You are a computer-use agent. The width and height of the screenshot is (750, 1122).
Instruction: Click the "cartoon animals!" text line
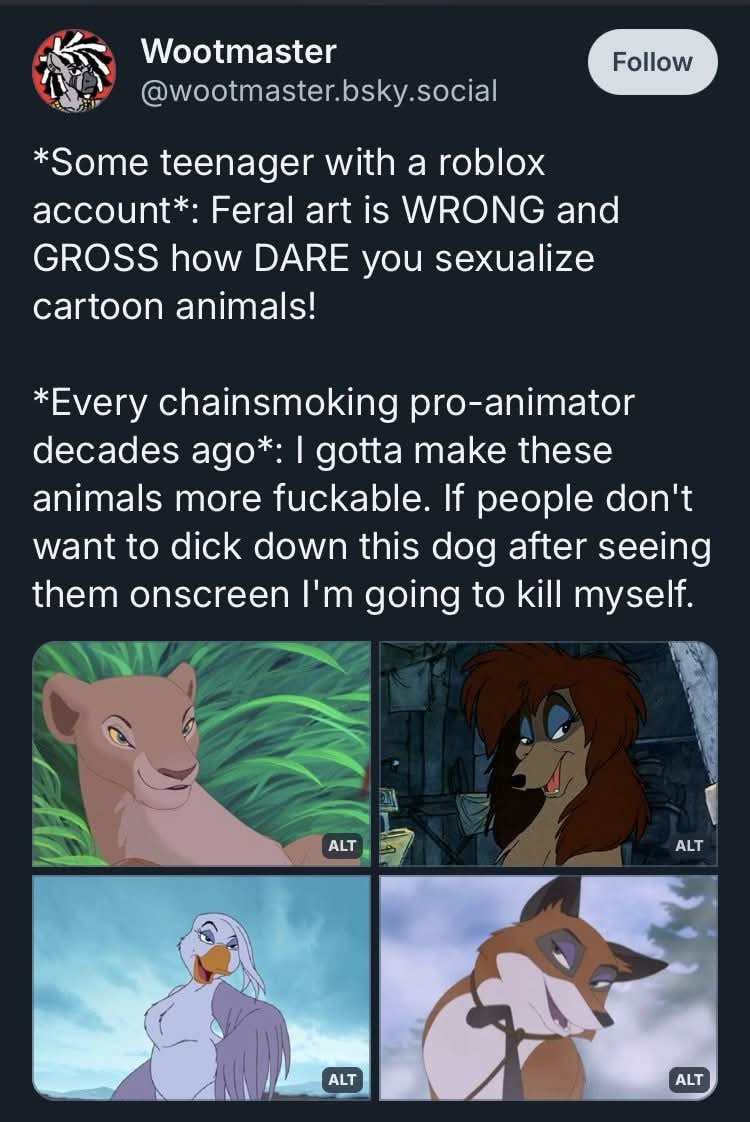pyautogui.click(x=174, y=306)
